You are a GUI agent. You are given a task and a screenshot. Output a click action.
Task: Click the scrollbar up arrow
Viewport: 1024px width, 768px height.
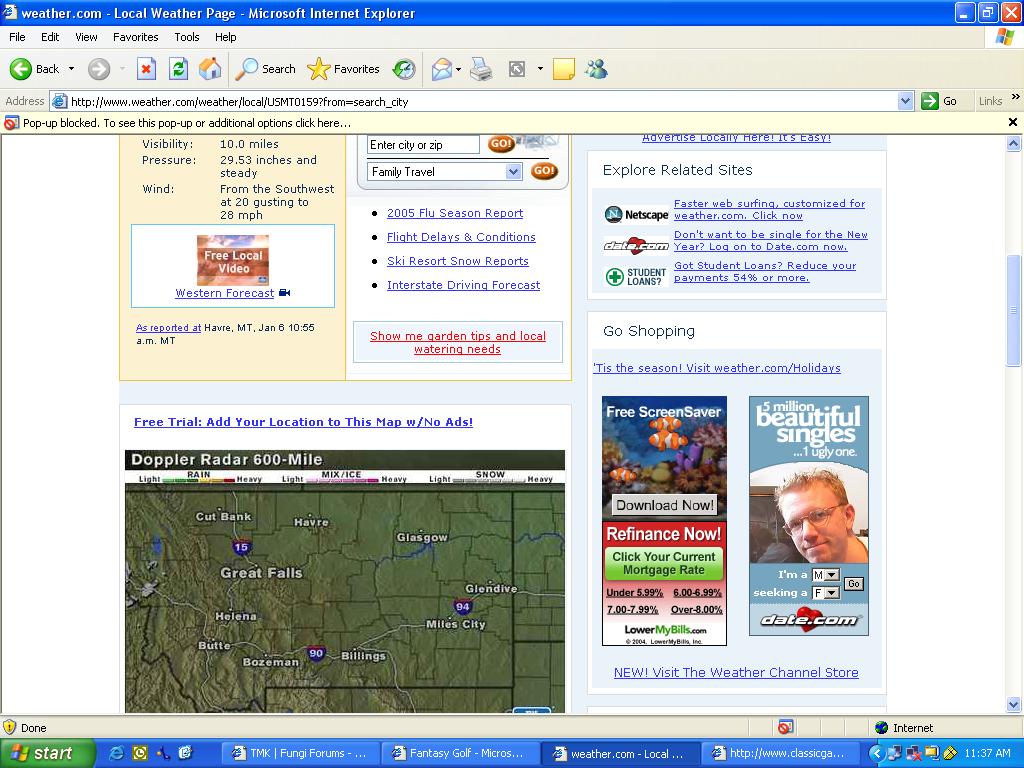[1013, 144]
